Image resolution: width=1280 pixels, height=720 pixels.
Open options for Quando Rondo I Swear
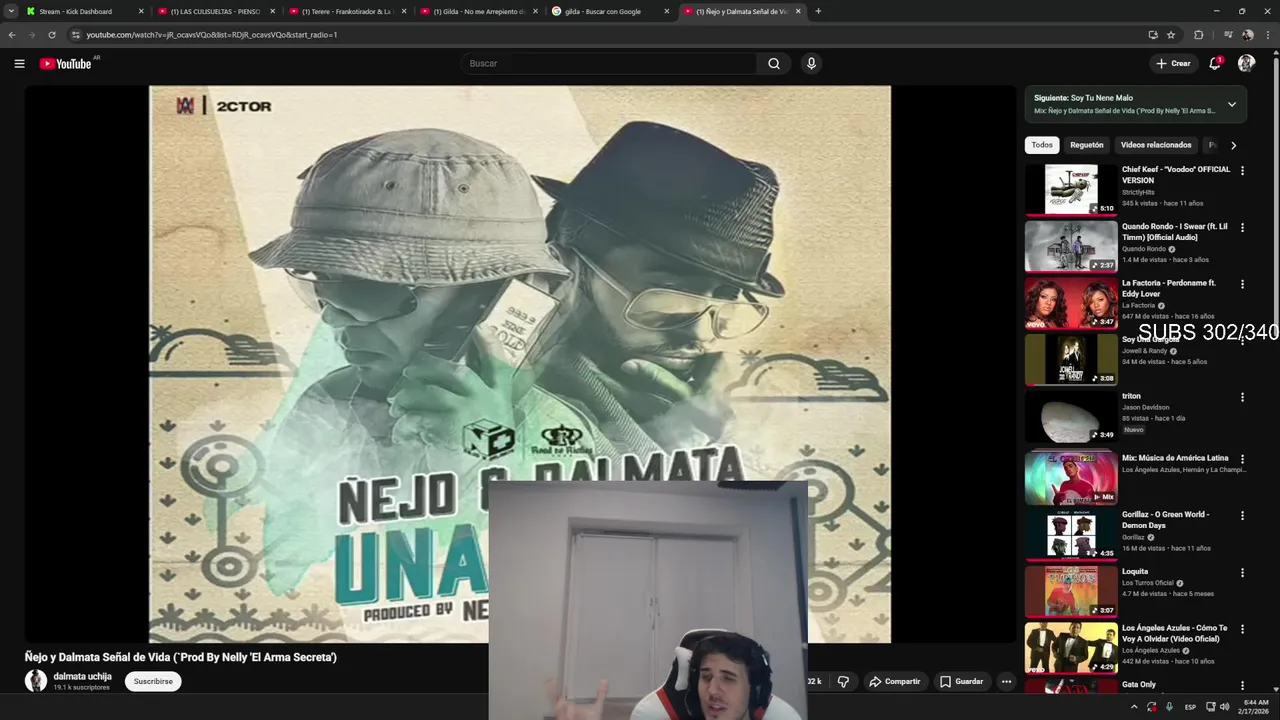1242,228
